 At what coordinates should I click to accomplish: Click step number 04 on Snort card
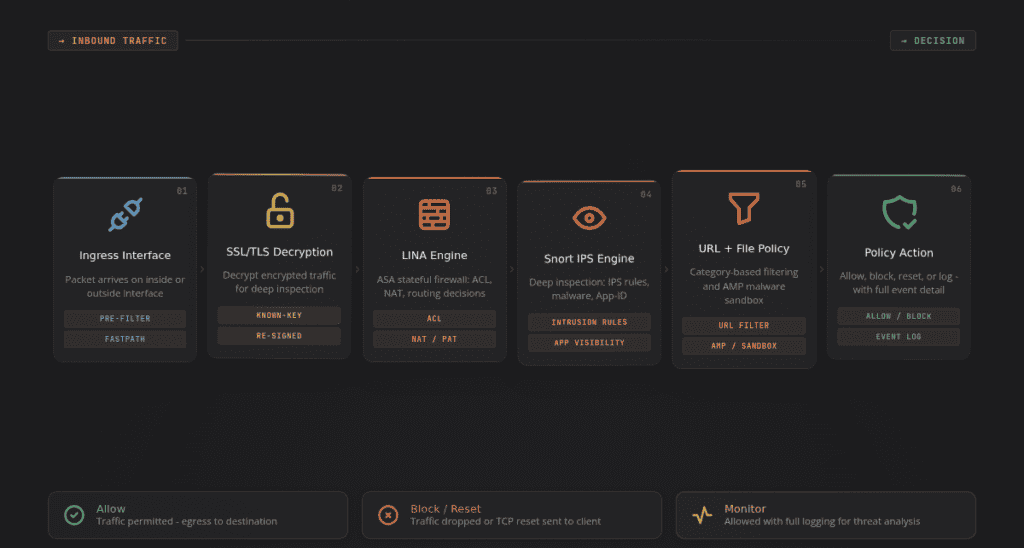coord(646,195)
